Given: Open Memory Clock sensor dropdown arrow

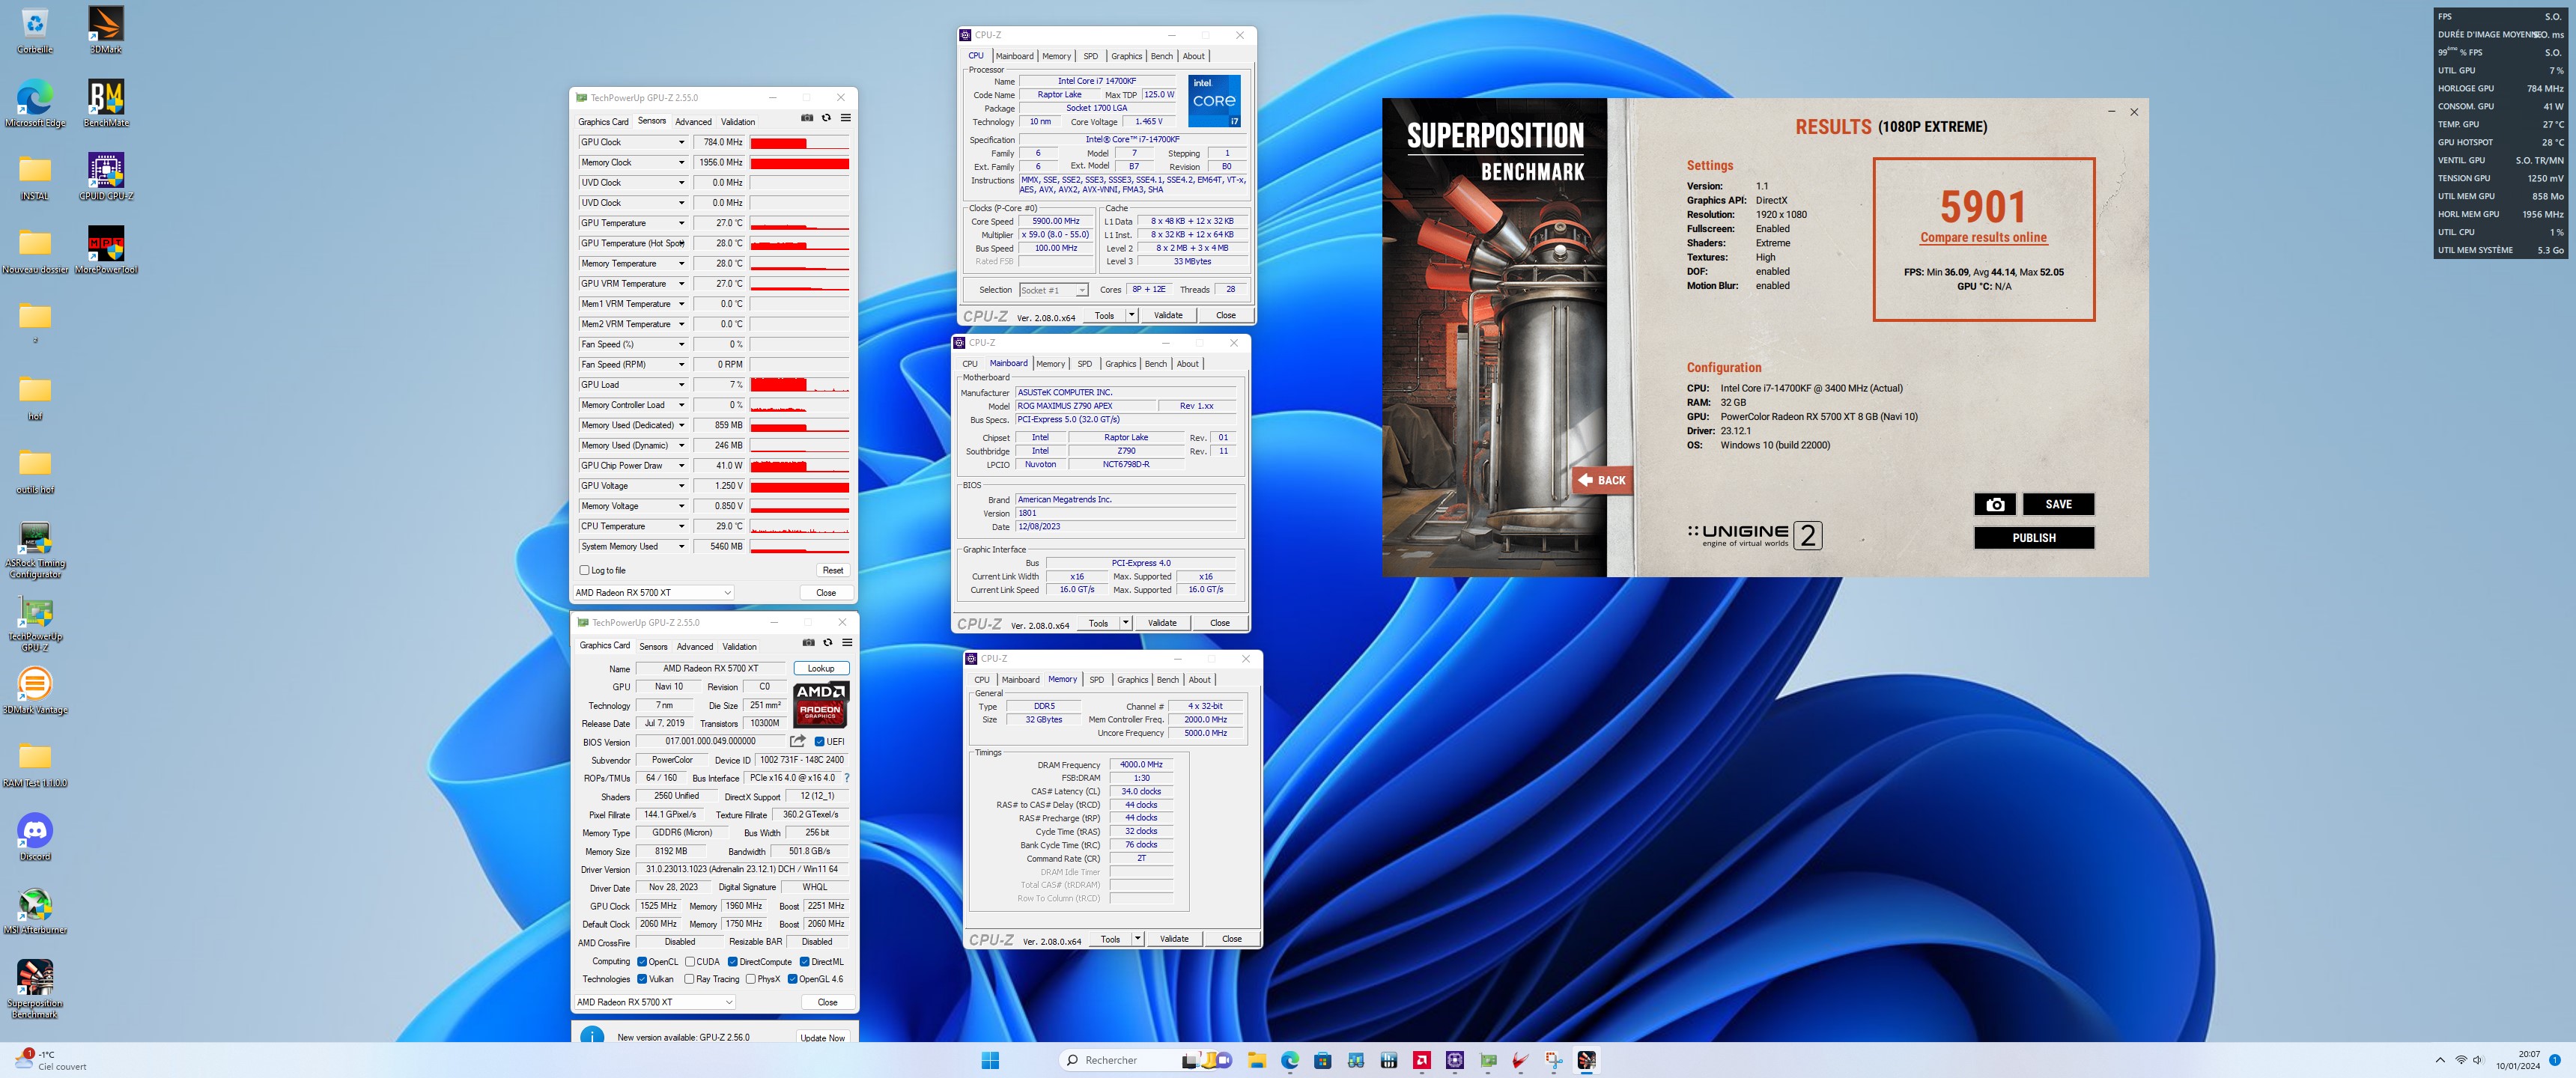Looking at the screenshot, I should (x=682, y=162).
